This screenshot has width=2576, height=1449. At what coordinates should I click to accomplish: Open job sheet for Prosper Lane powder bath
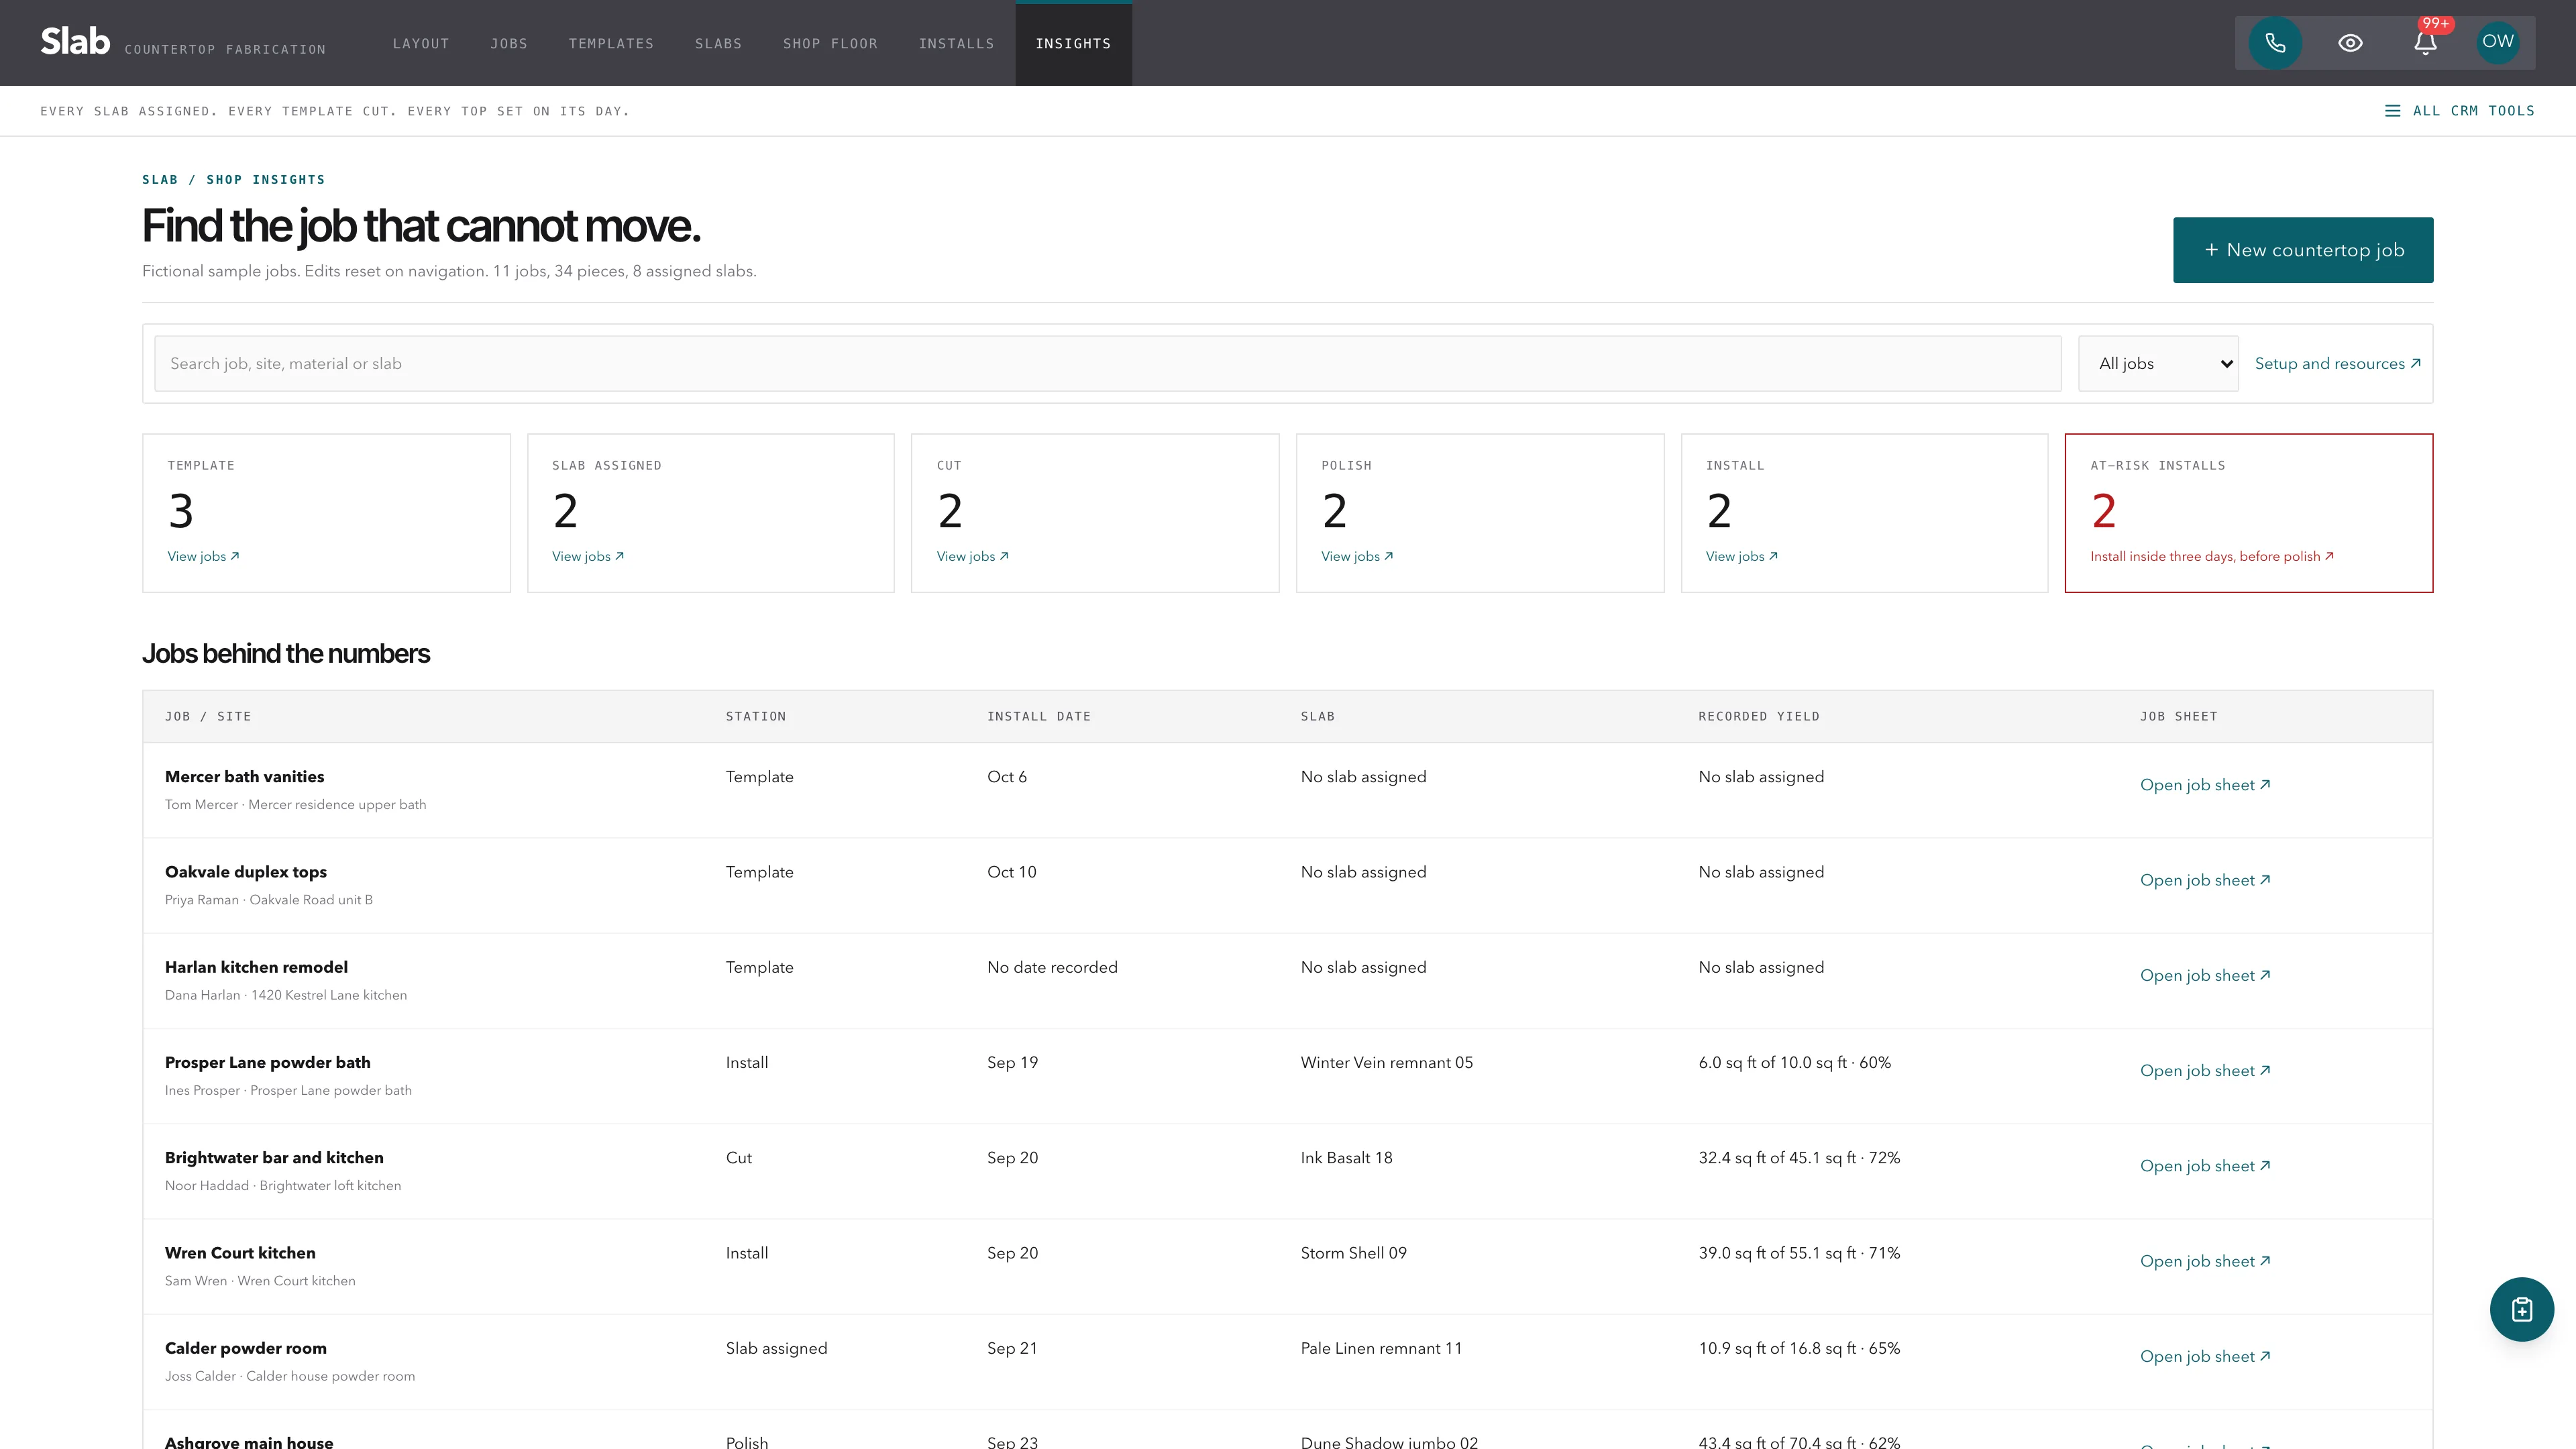2205,1071
